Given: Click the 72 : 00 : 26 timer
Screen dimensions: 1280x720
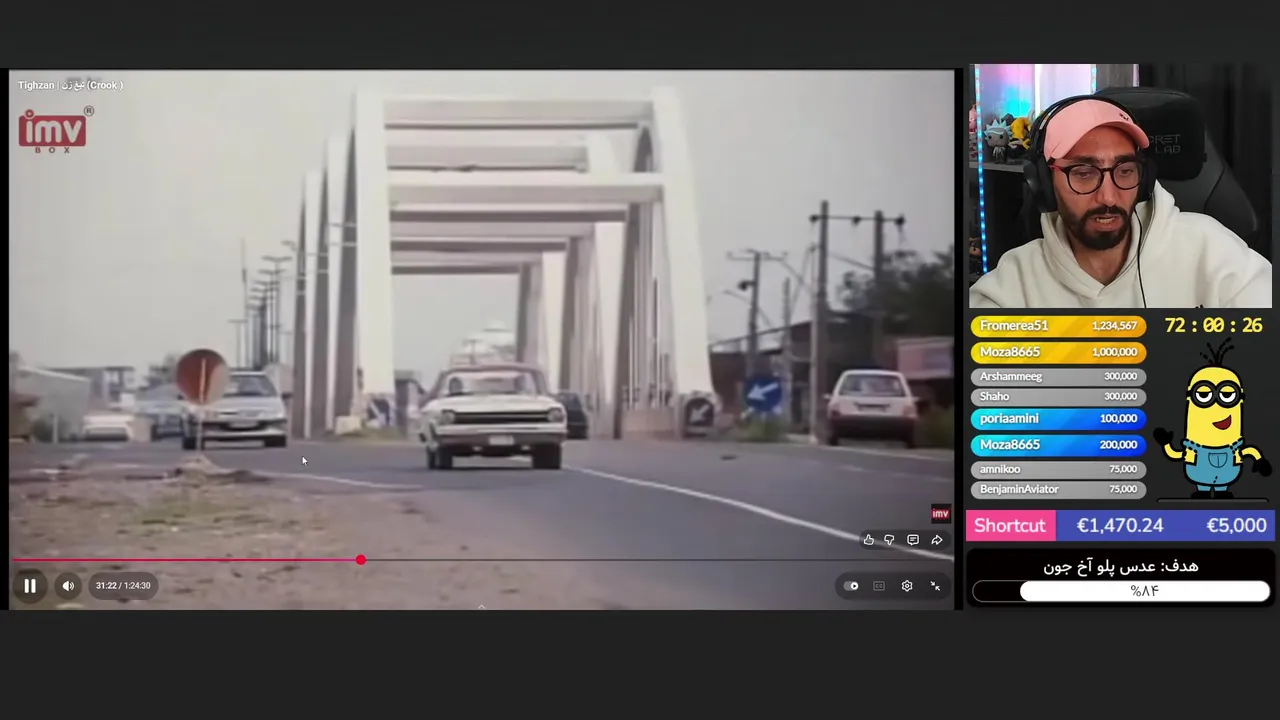Looking at the screenshot, I should (x=1213, y=326).
